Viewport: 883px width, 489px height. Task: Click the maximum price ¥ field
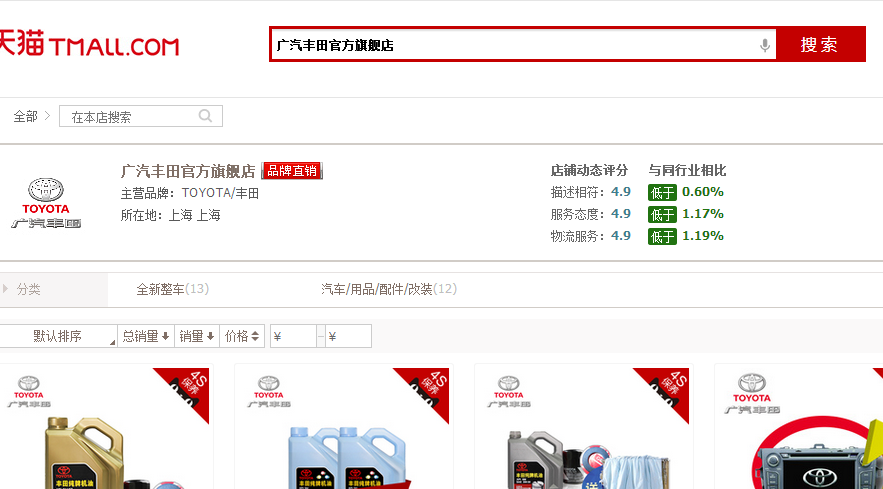(x=348, y=336)
